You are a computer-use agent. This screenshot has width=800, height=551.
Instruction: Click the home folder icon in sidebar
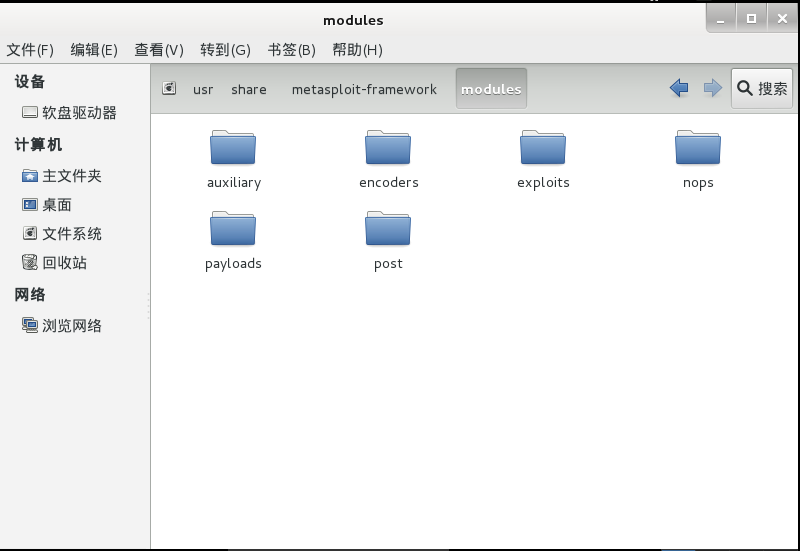click(30, 176)
